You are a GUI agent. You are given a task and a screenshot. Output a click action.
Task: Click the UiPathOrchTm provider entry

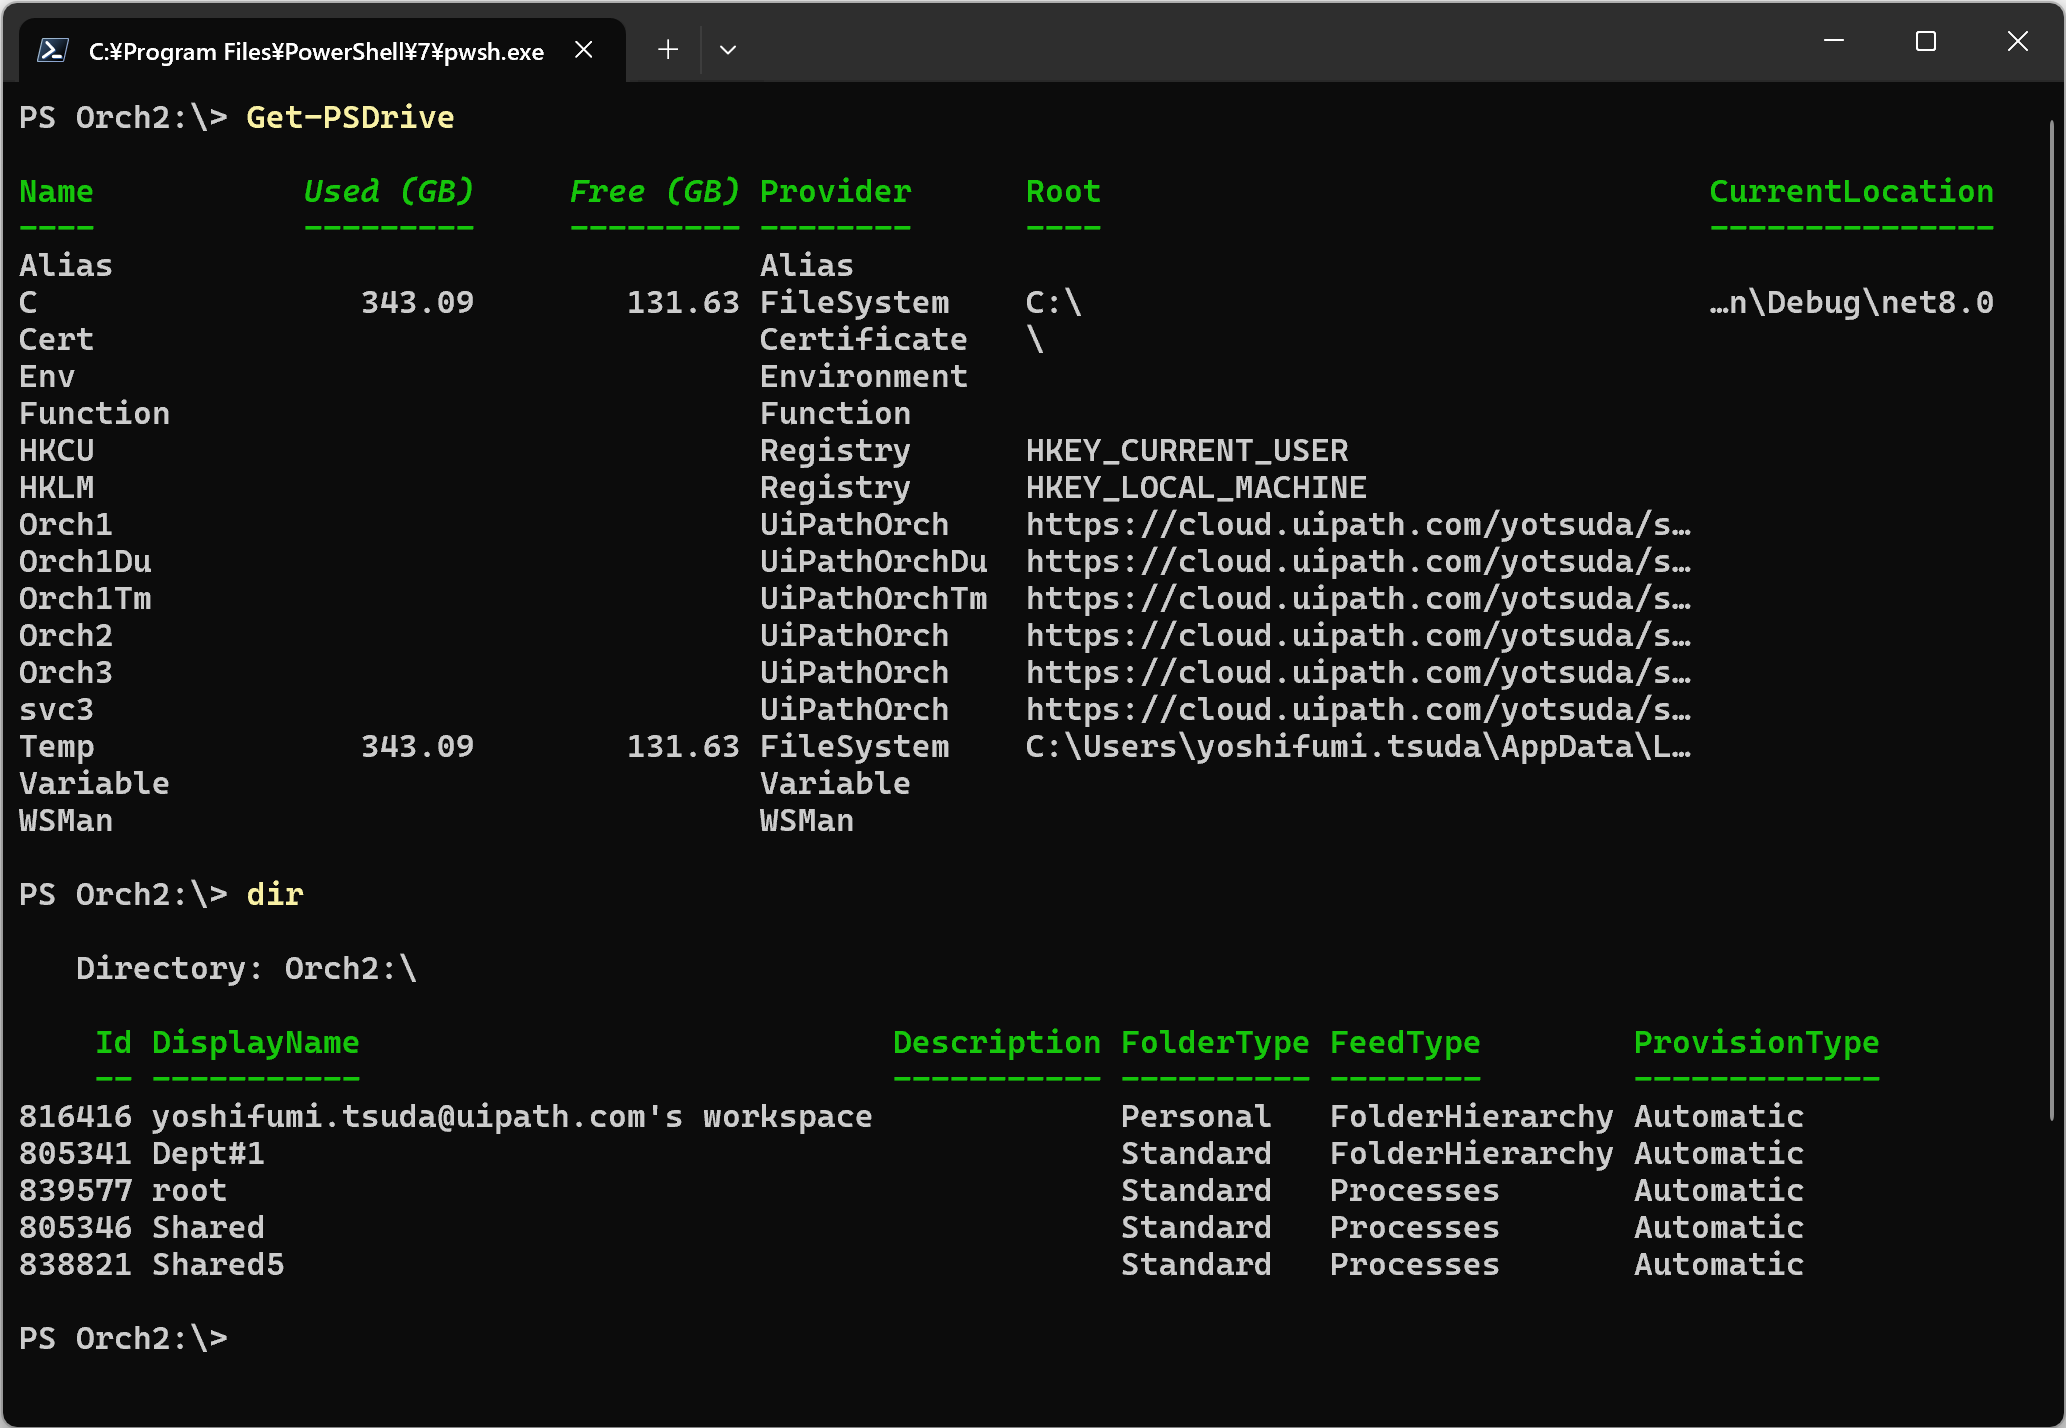pos(874,598)
